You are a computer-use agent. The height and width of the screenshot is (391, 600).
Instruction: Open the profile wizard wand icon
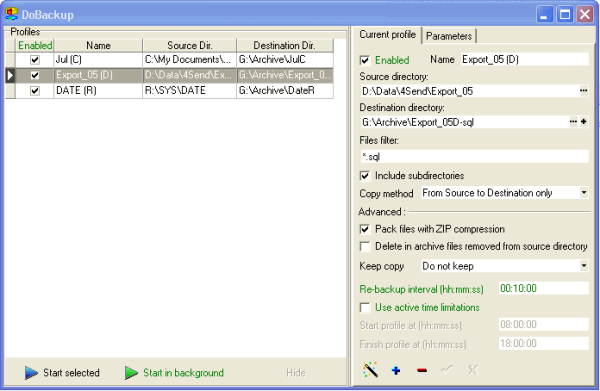(x=370, y=370)
